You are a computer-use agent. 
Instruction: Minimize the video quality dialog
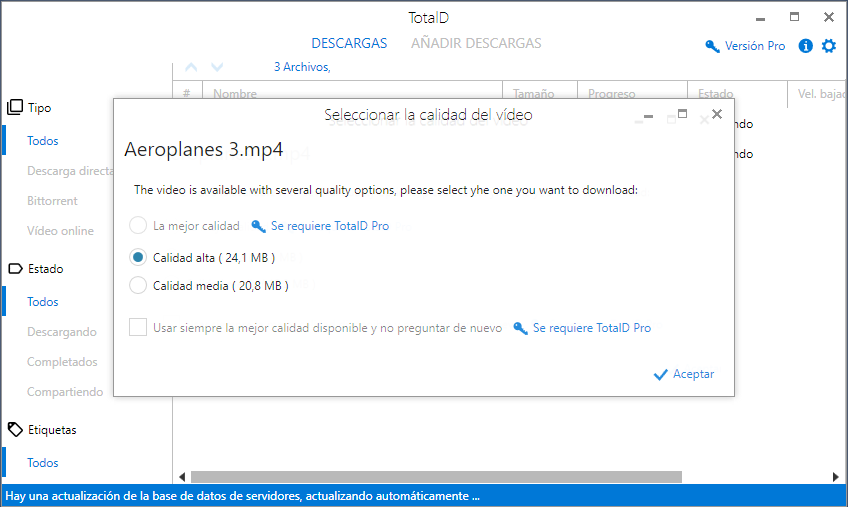648,116
